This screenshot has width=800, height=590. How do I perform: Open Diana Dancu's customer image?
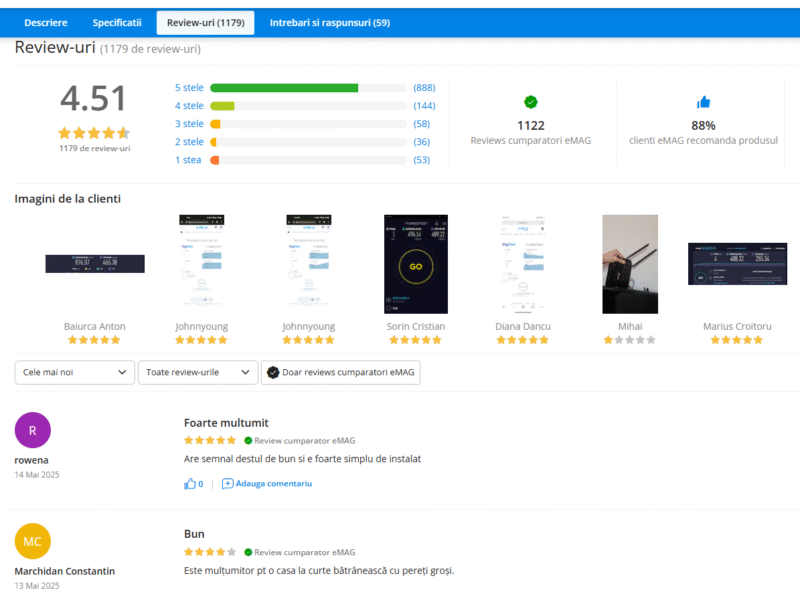pos(523,264)
